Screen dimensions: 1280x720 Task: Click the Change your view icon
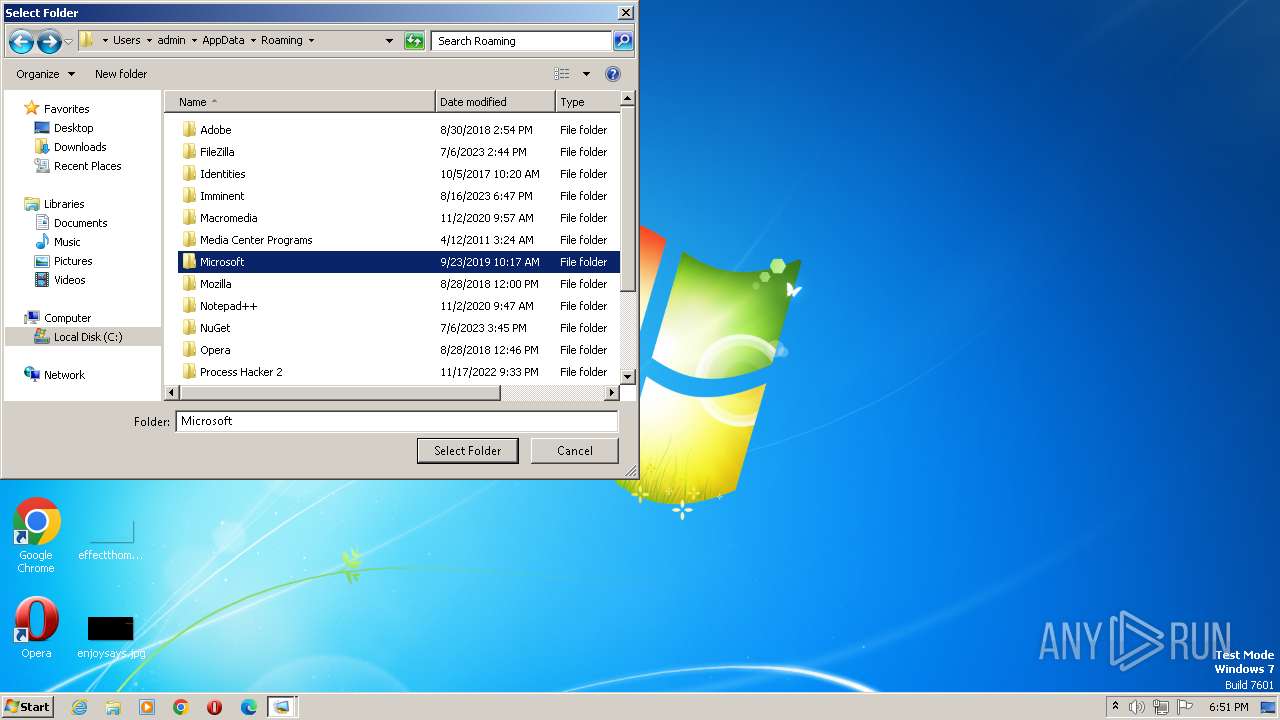click(x=562, y=74)
